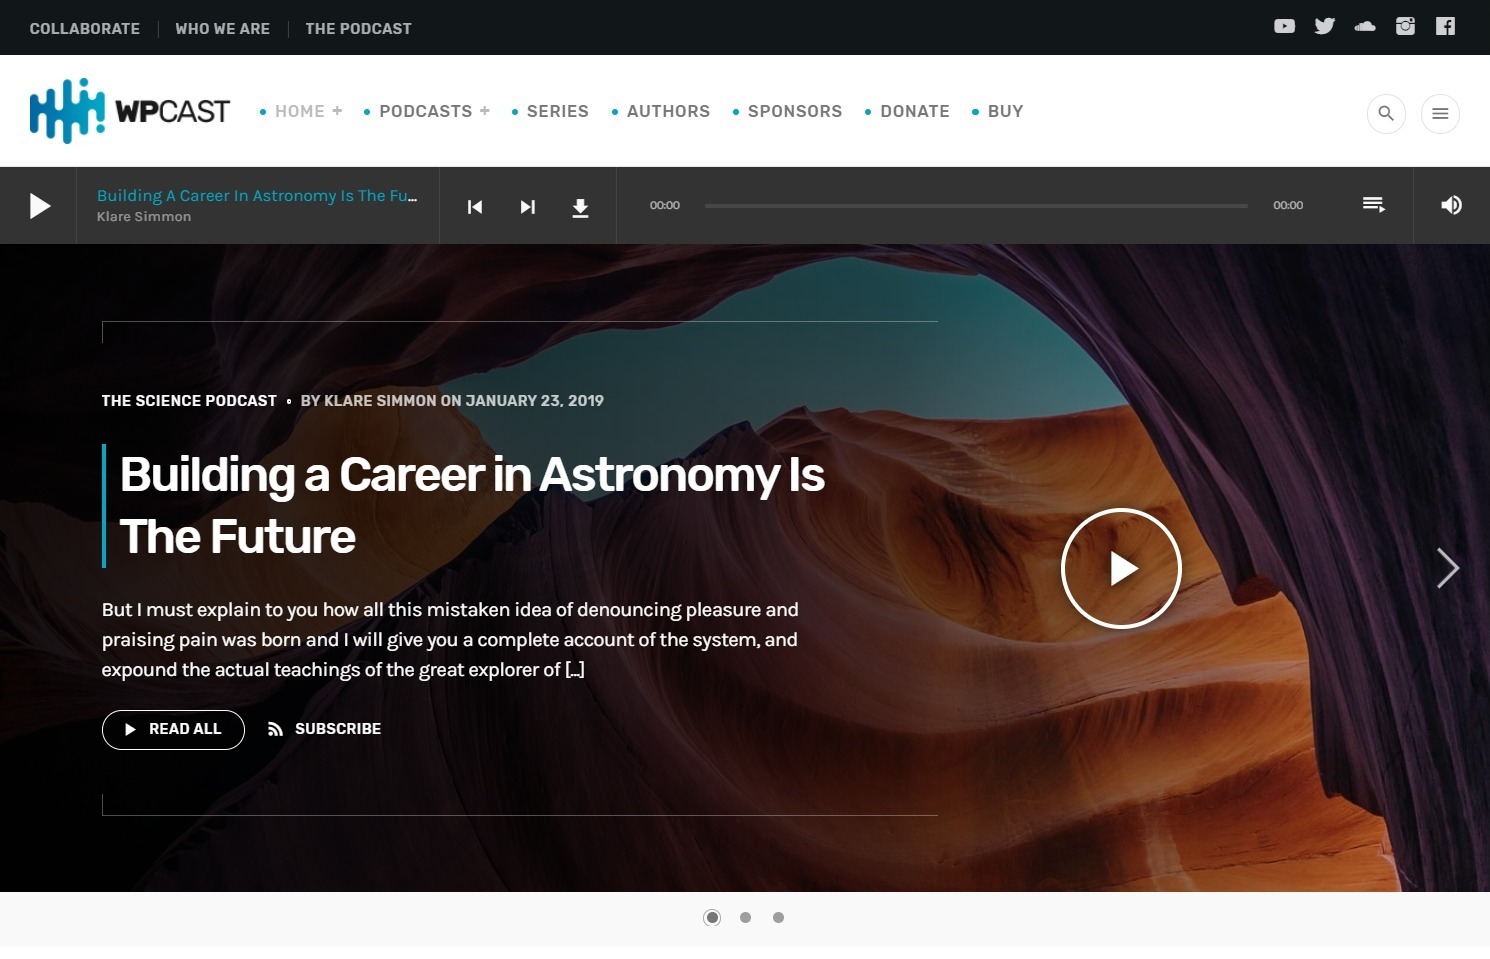
Task: Play the featured episode with large circle button
Action: 1121,568
